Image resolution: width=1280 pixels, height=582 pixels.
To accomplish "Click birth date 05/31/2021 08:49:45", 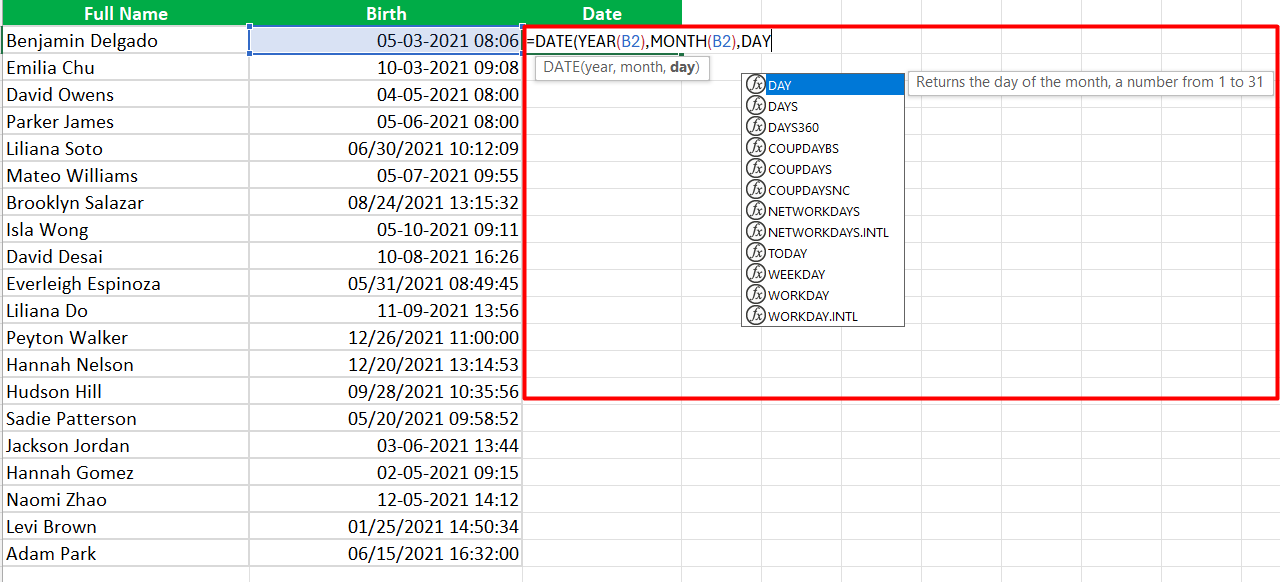I will [x=386, y=284].
